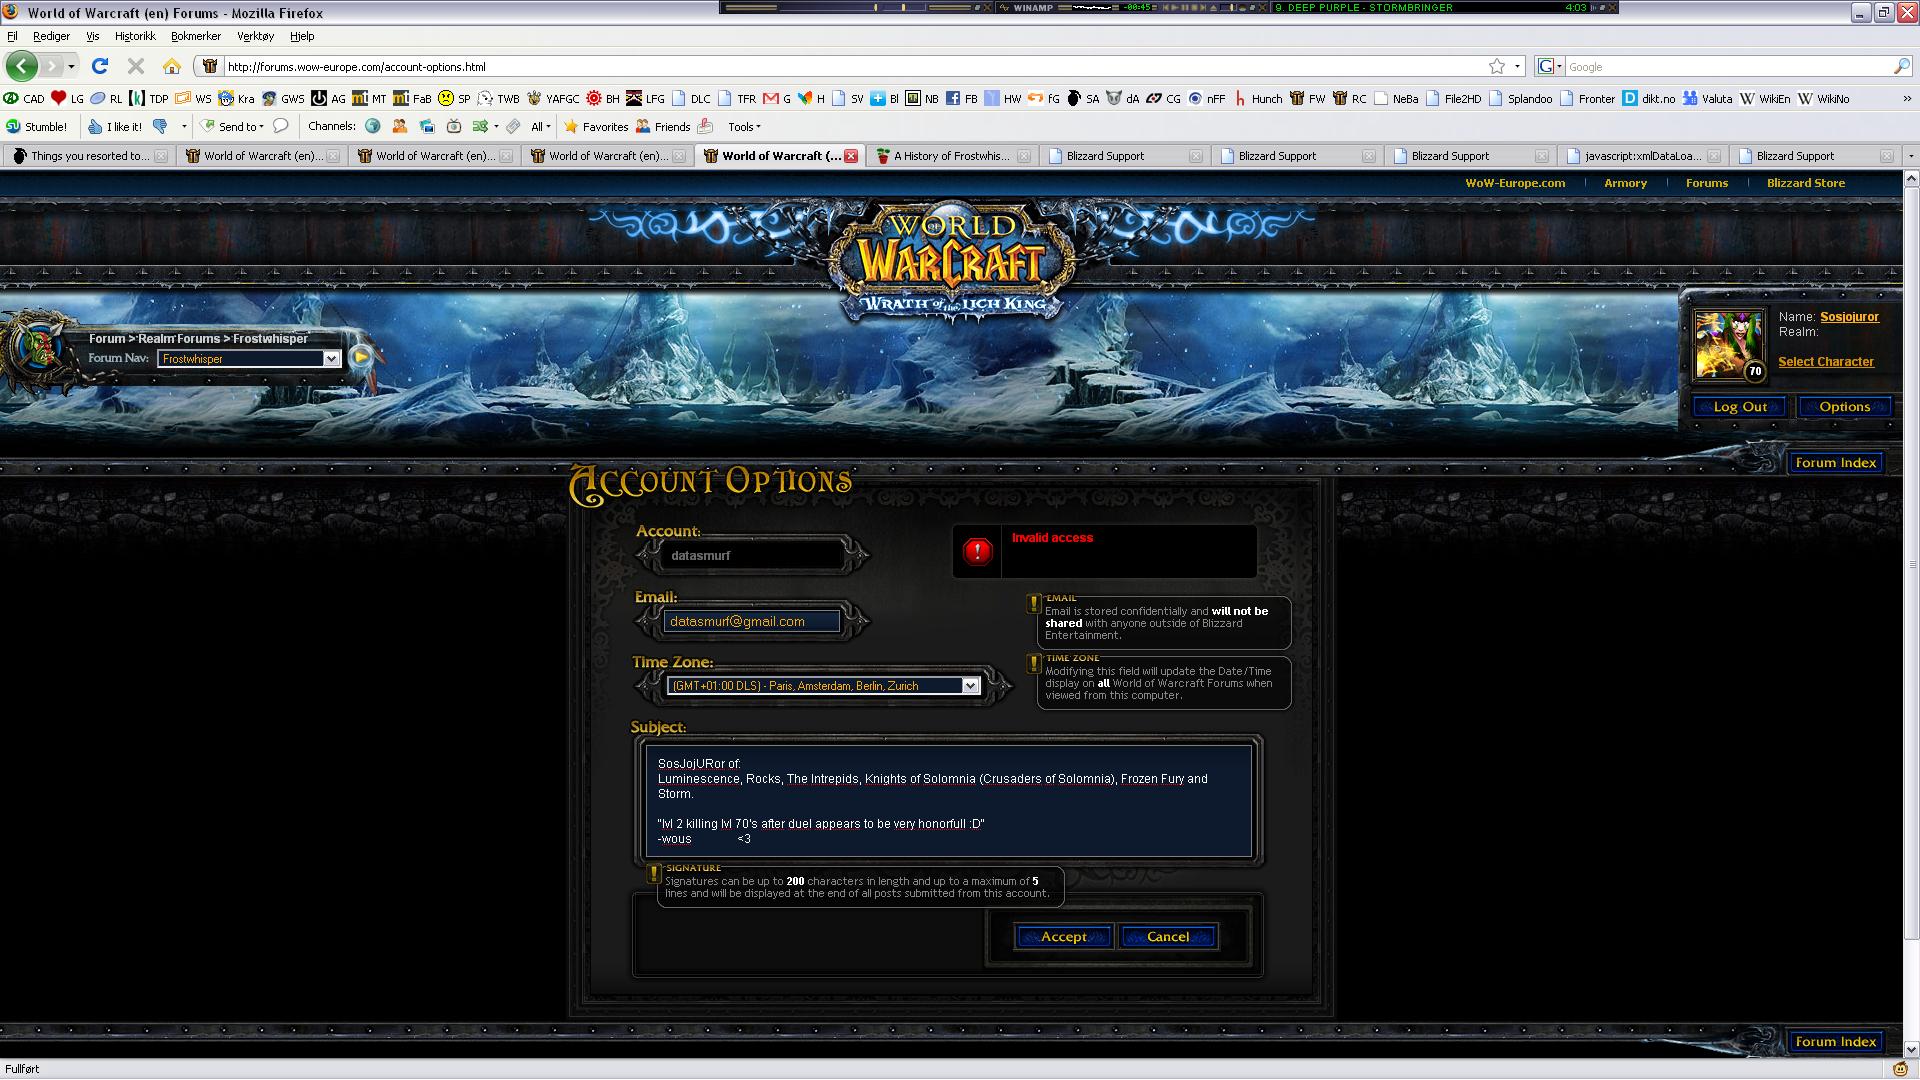Go to the Home page icon

(x=172, y=66)
